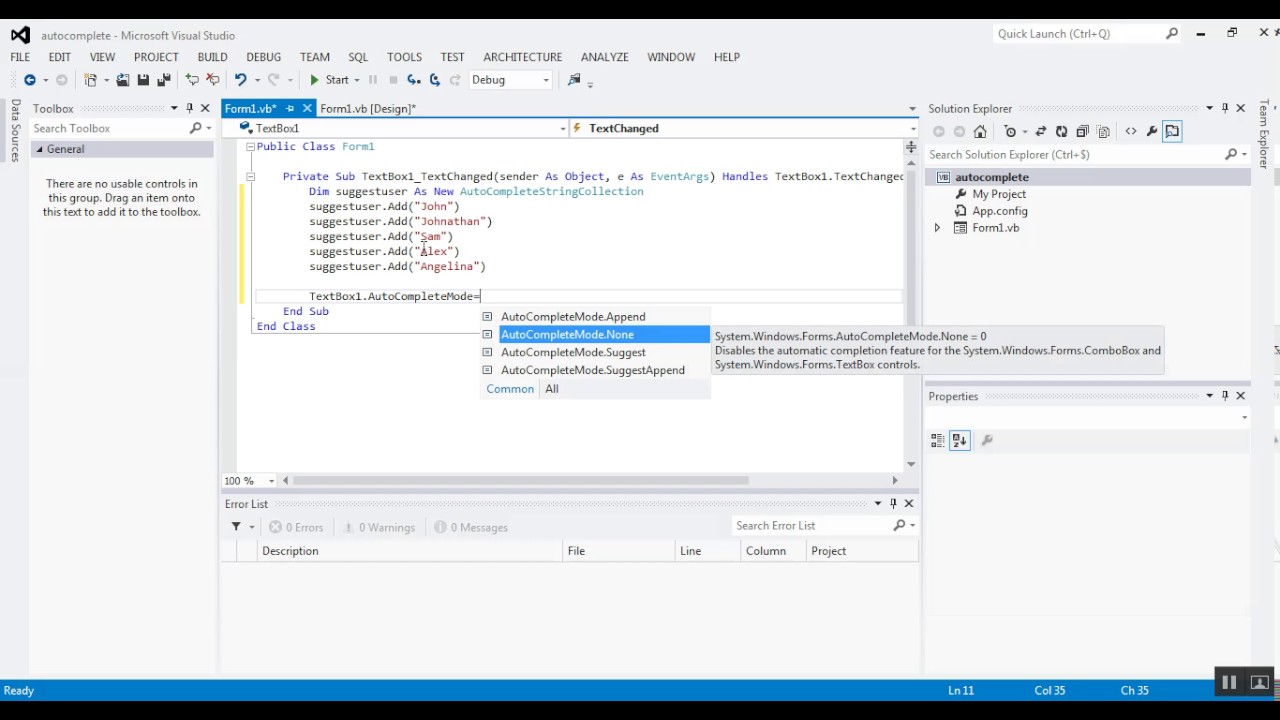Collapse All in Solution Explorer
This screenshot has width=1280, height=720.
click(1082, 131)
